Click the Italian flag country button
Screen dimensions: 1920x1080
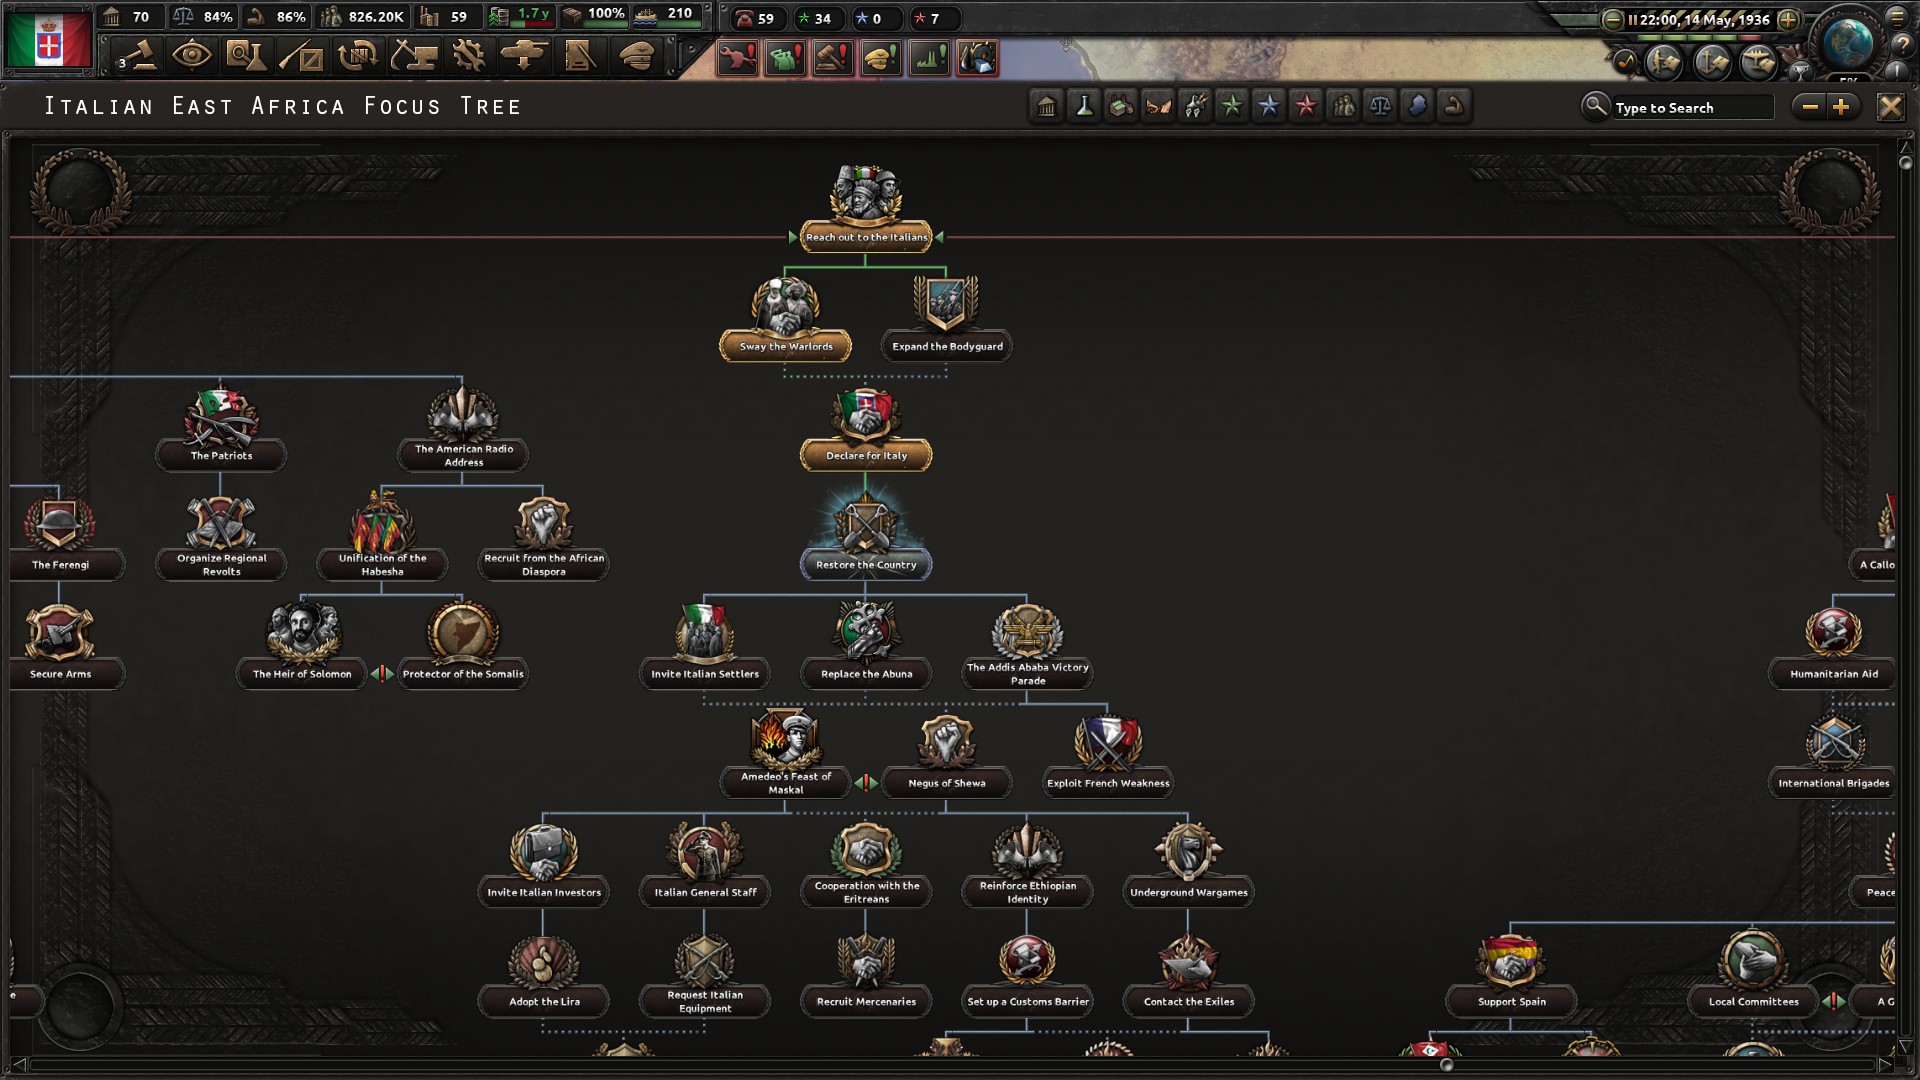click(x=48, y=40)
